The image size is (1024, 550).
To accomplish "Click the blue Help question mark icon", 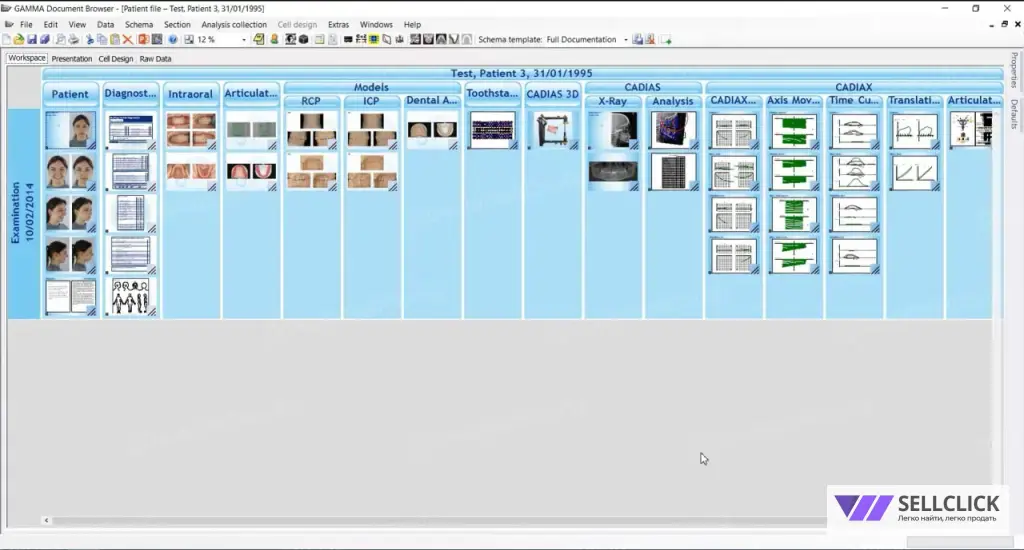I will pos(173,40).
